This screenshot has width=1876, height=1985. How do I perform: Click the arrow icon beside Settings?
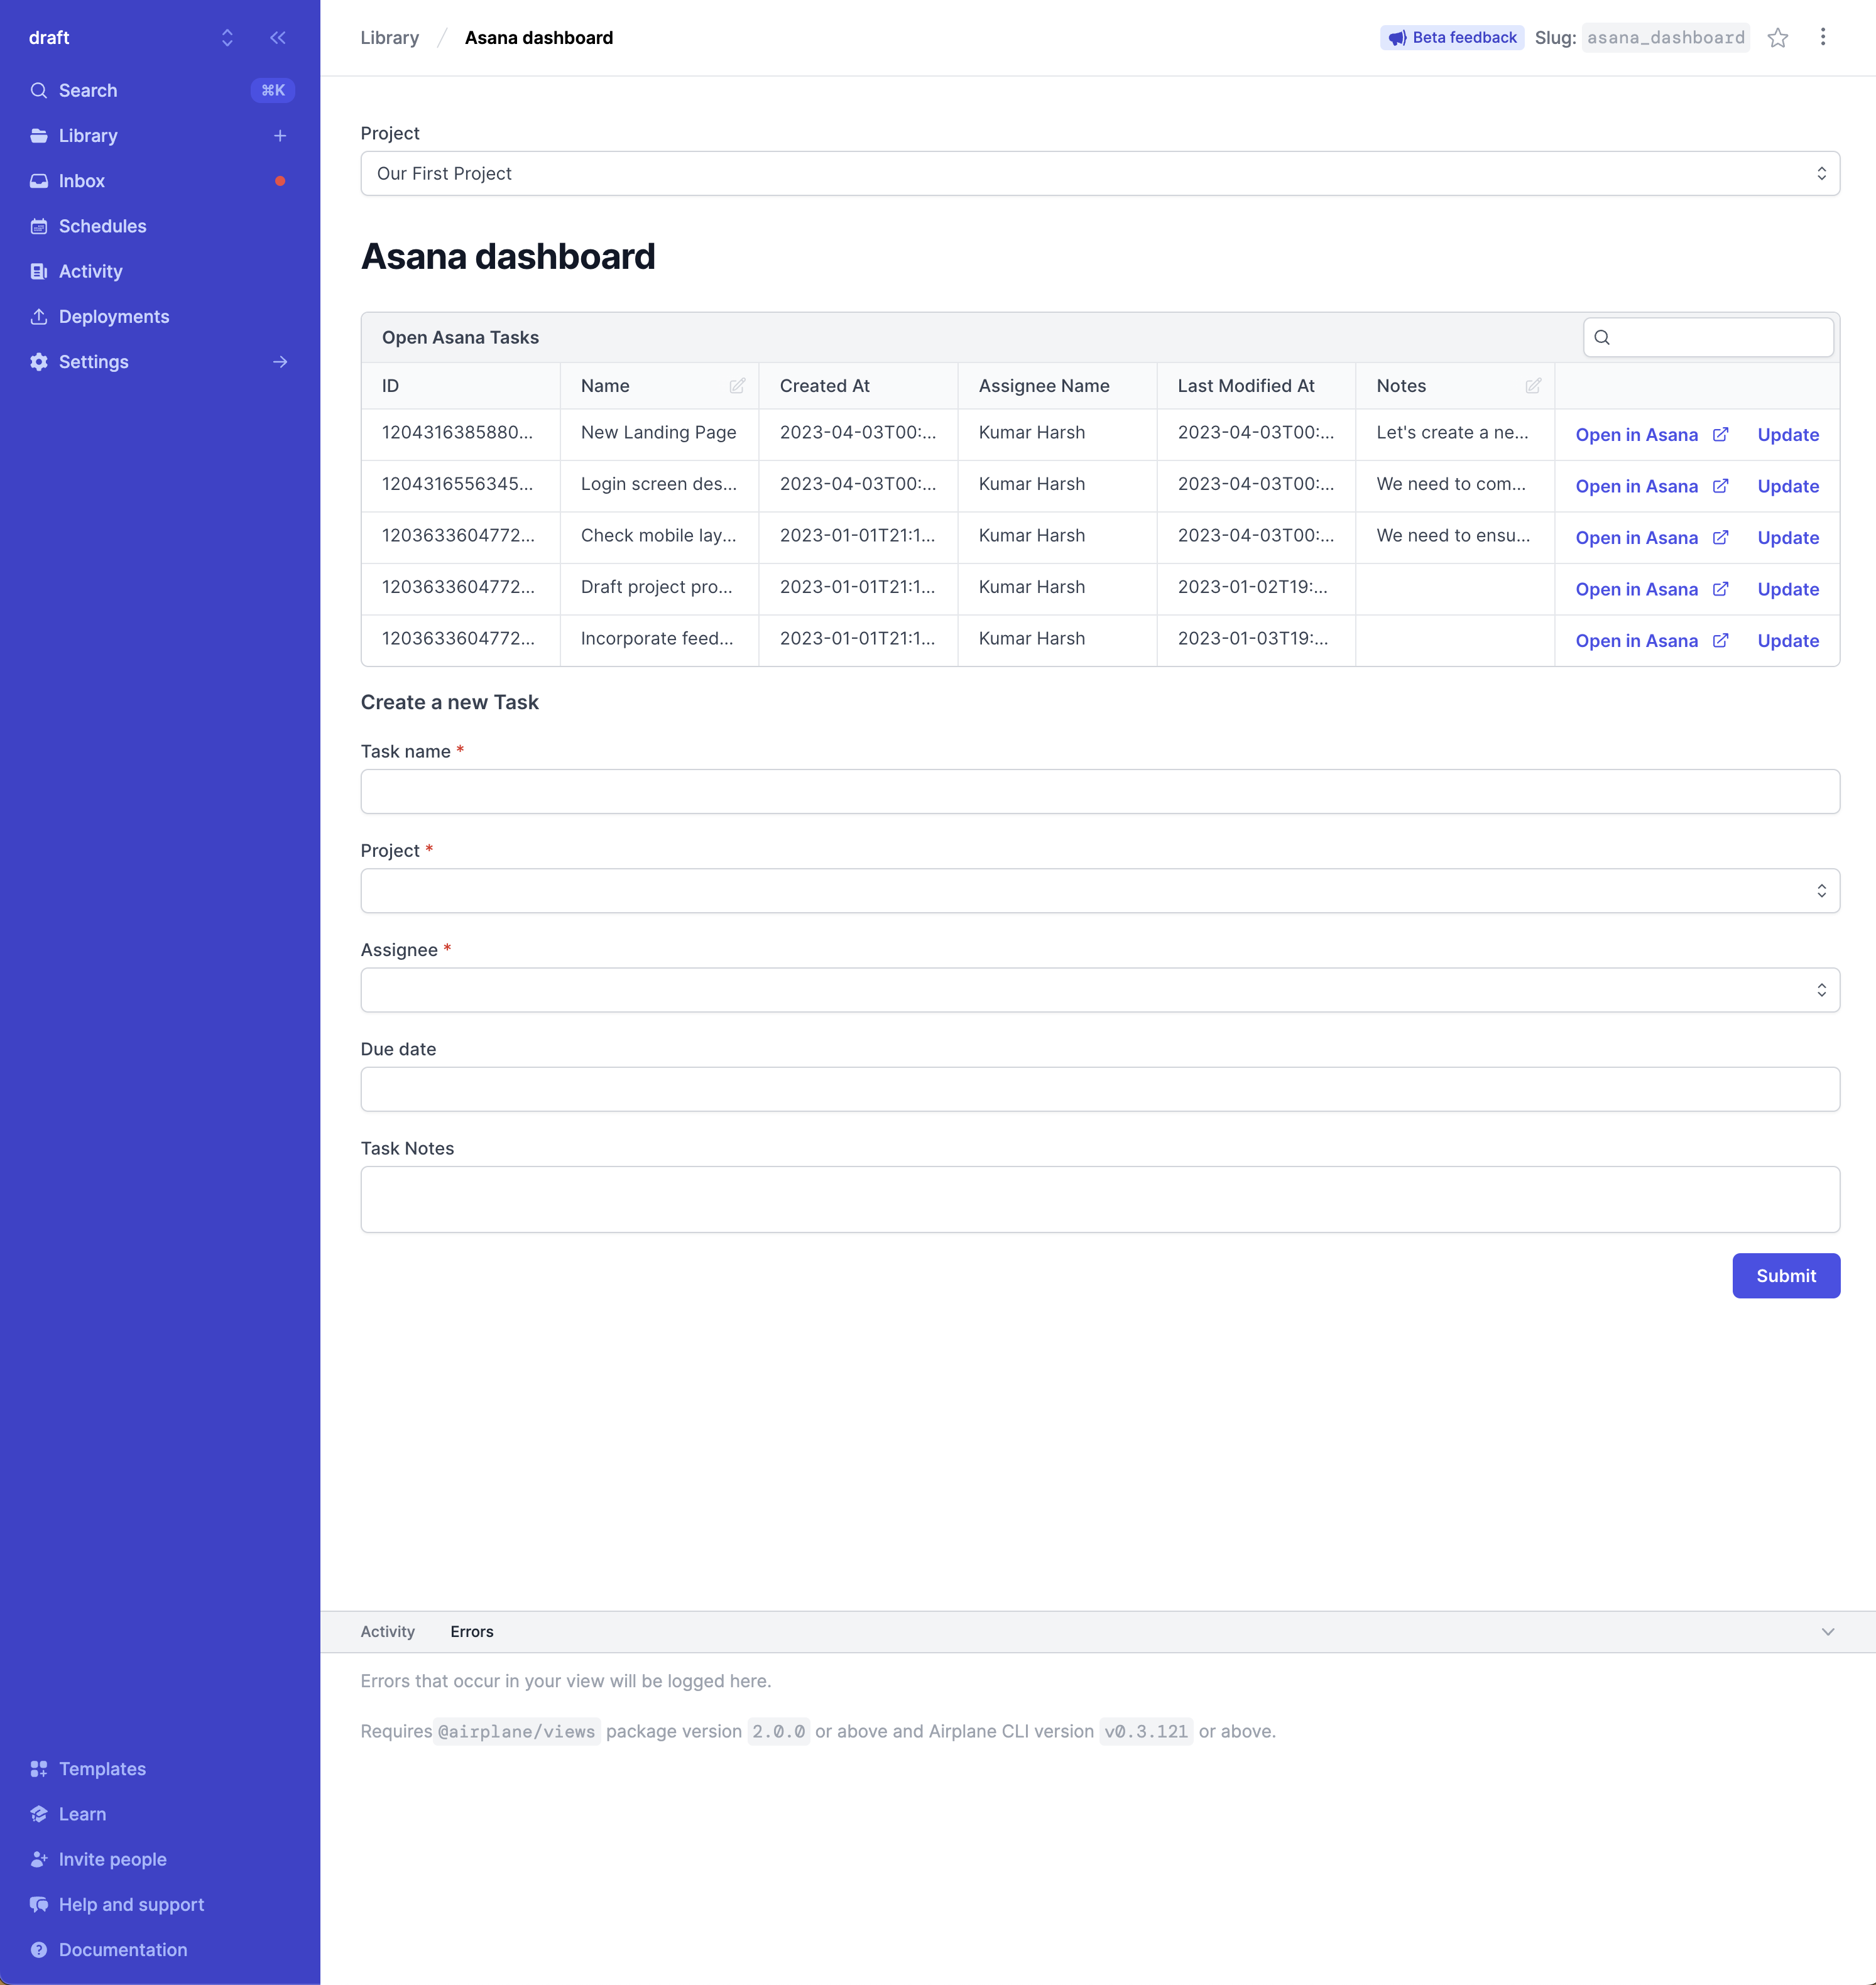(x=280, y=362)
